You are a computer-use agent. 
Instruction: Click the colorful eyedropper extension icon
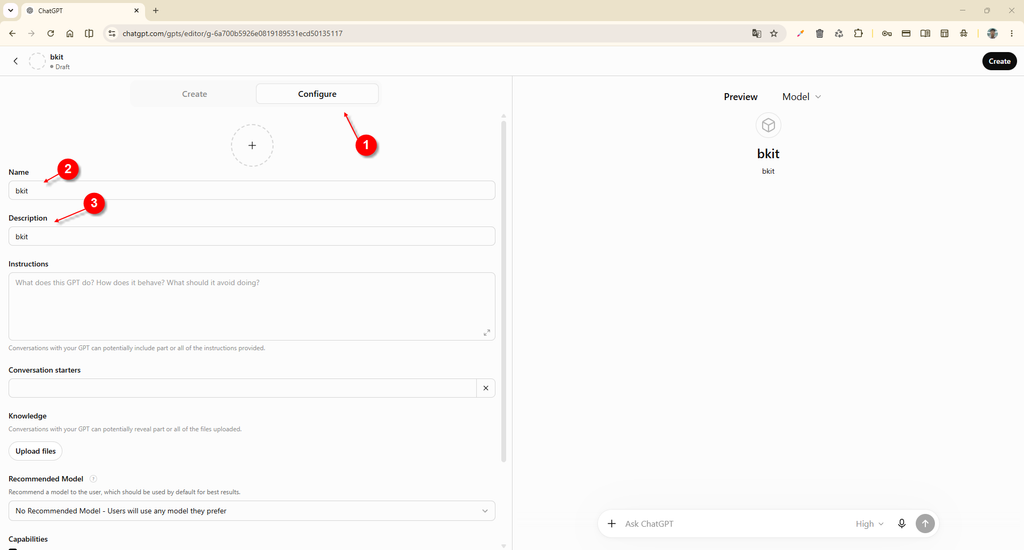[x=800, y=33]
